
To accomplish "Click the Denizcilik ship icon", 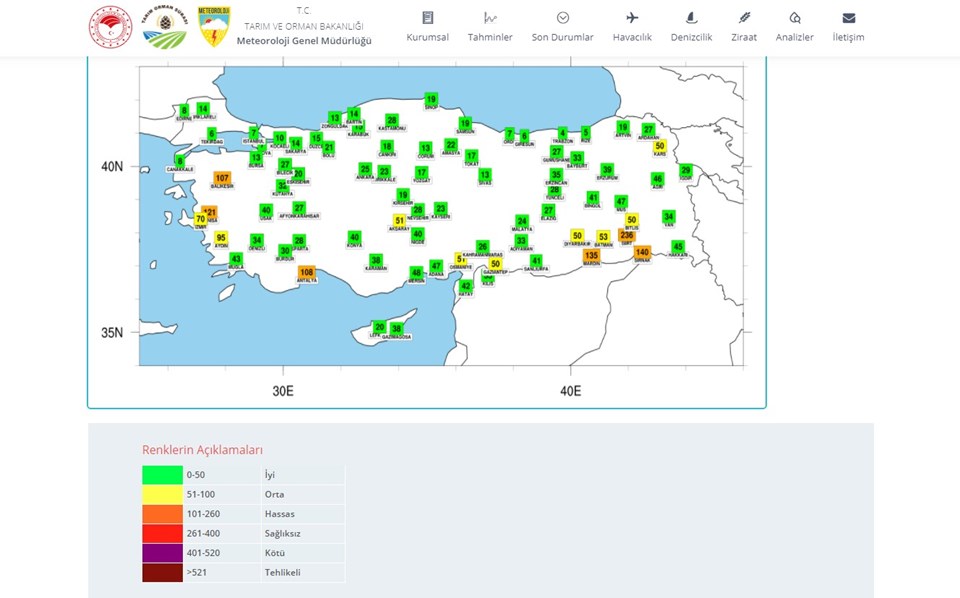I will click(691, 18).
